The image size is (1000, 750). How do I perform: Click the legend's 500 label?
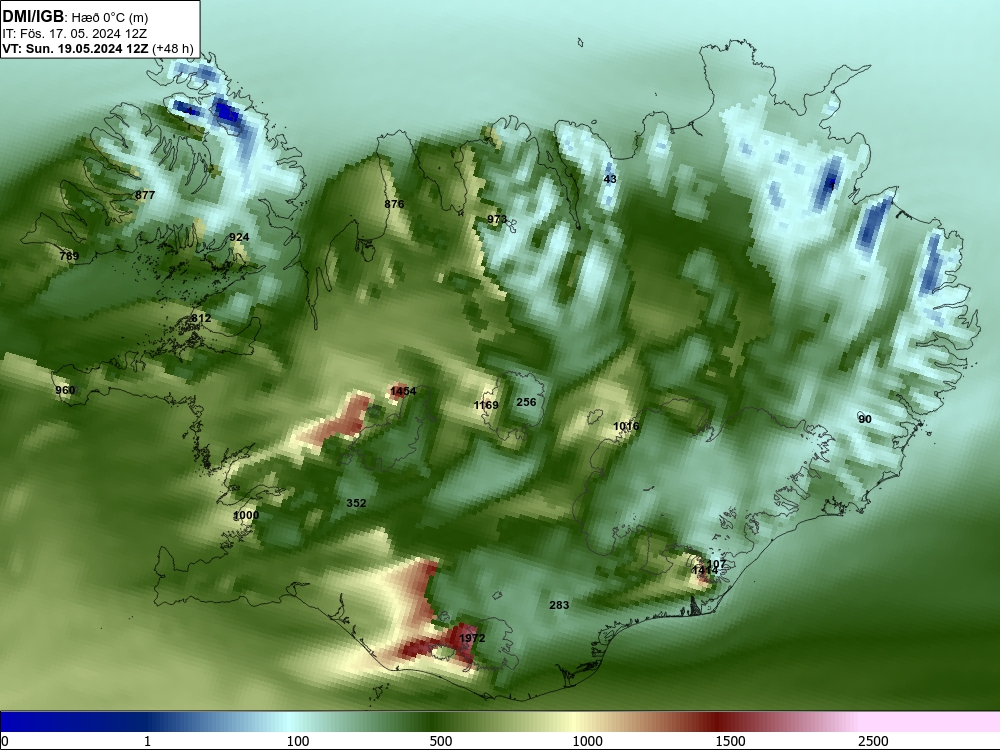(x=441, y=741)
